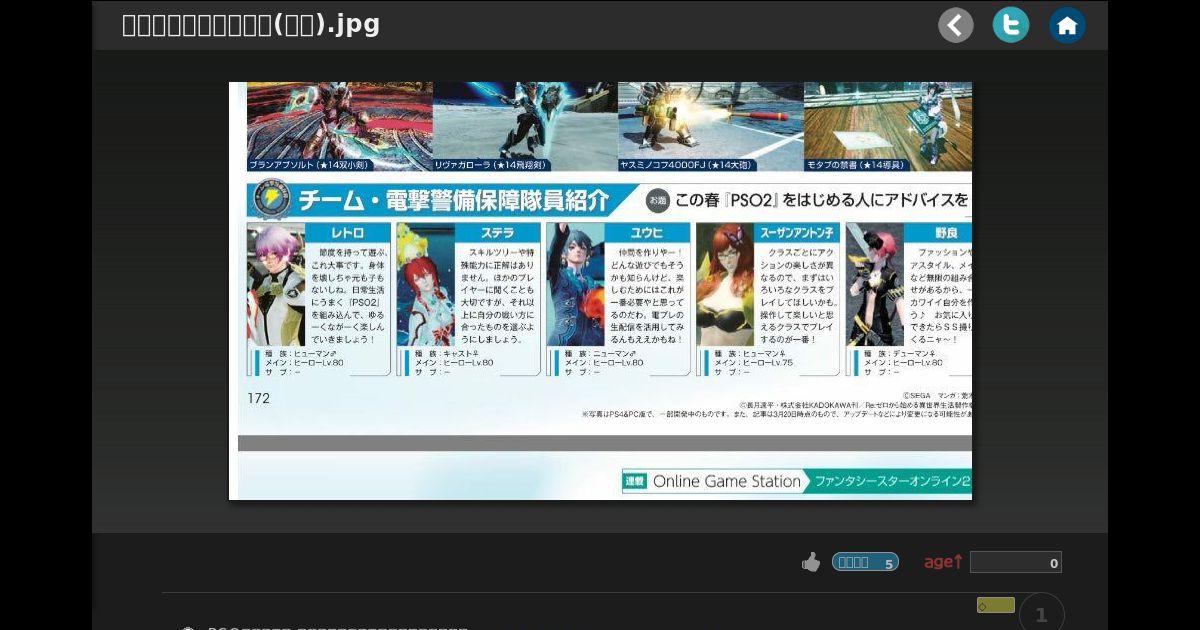Screen dimensions: 1200x630
Task: Open the Twitter share icon
Action: (x=1011, y=25)
